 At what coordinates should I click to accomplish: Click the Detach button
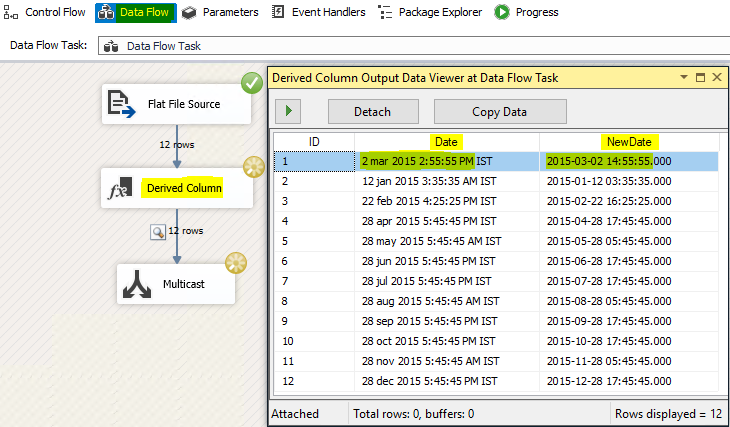point(373,111)
